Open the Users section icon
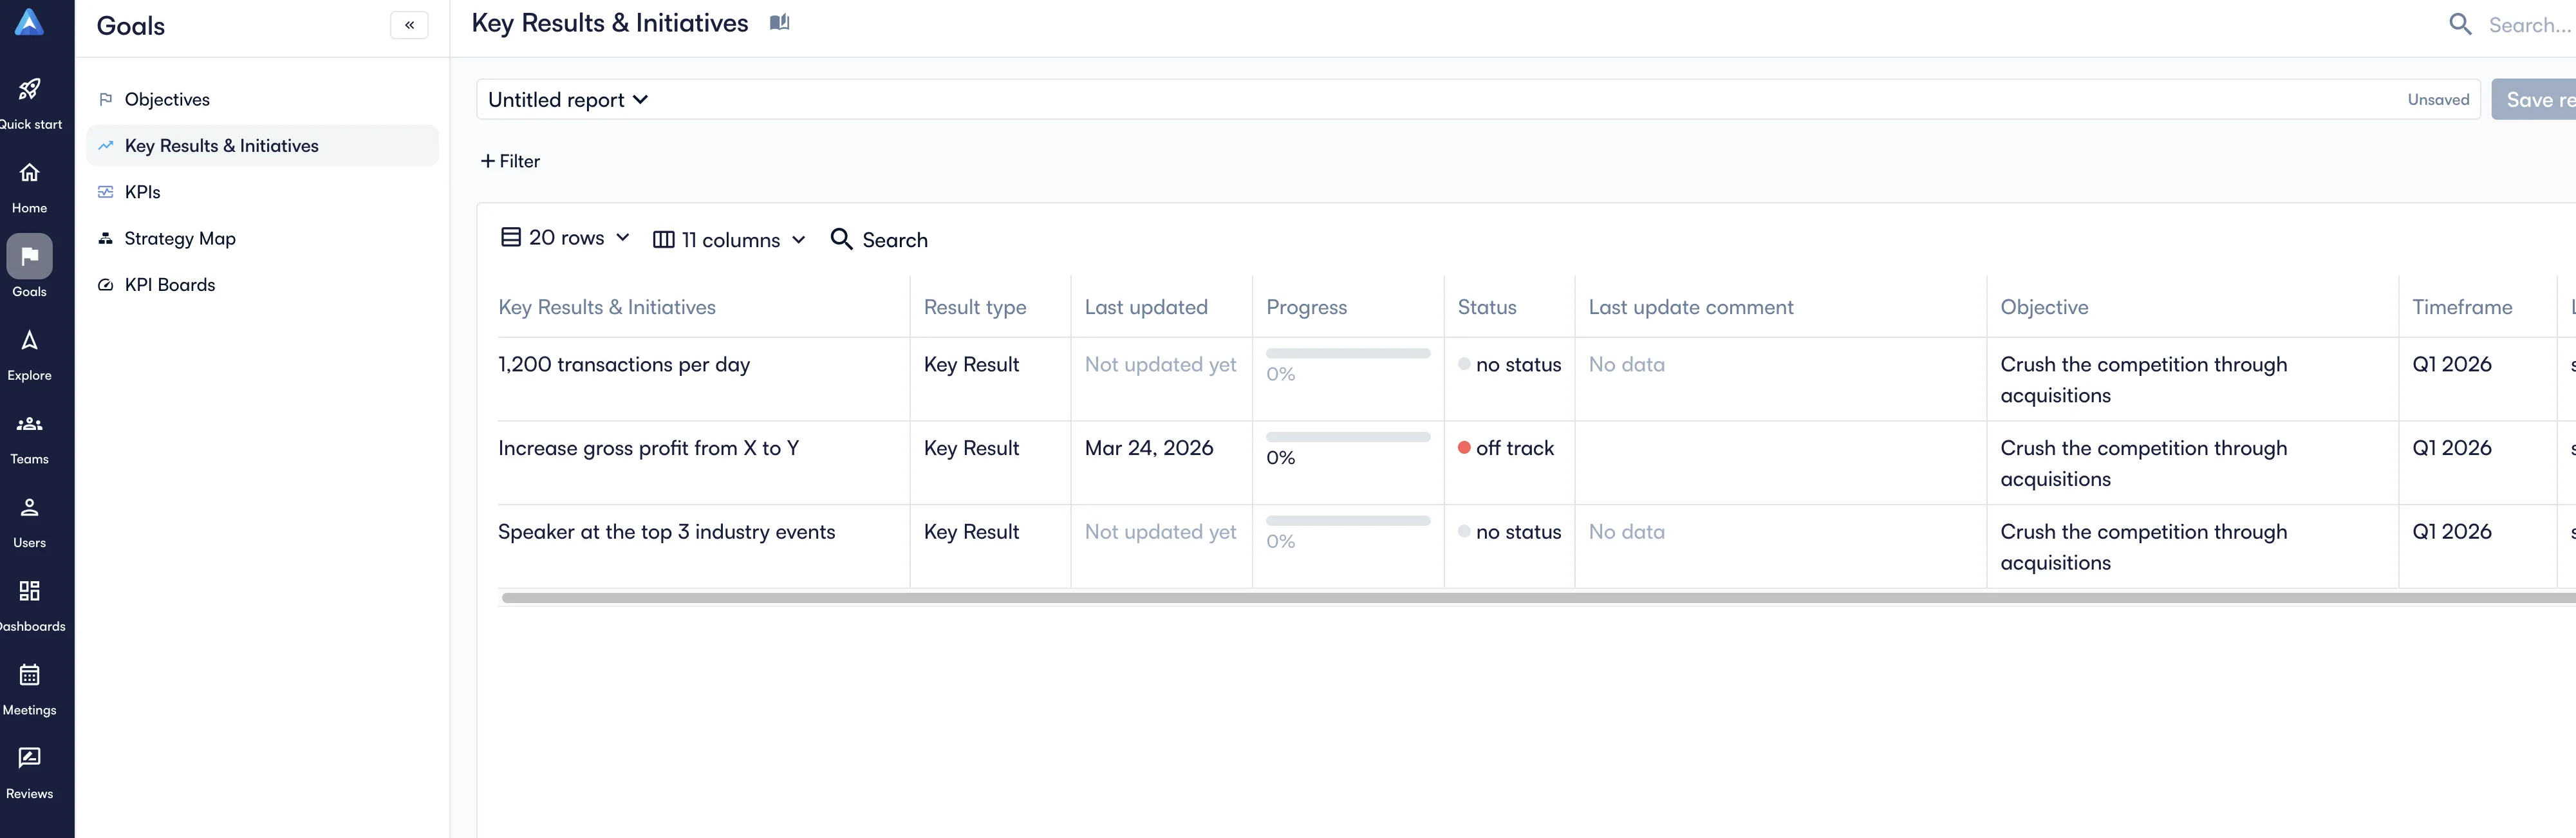 point(29,508)
